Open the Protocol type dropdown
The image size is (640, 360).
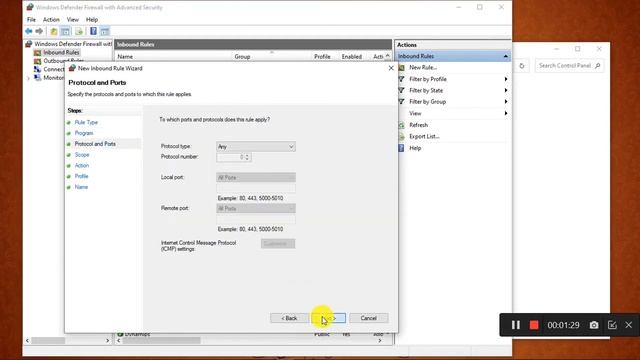(256, 147)
